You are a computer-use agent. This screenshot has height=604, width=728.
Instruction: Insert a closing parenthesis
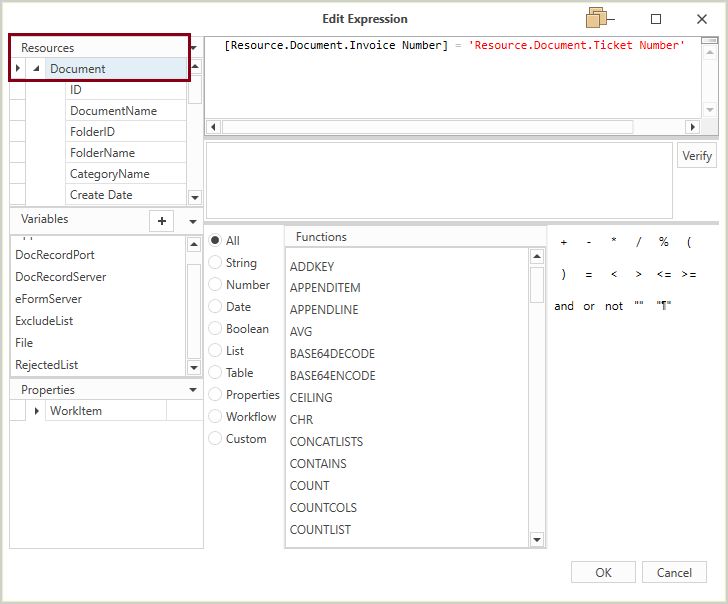[564, 274]
